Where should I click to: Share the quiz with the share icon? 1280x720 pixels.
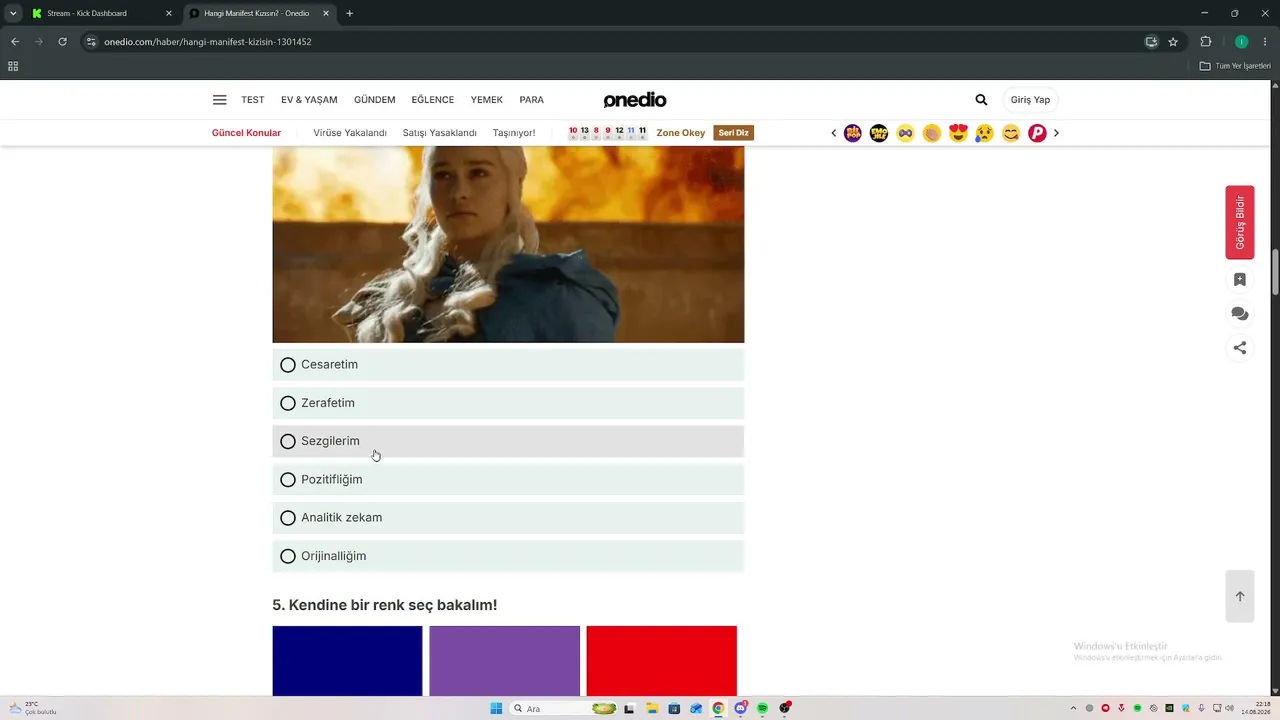click(1240, 348)
